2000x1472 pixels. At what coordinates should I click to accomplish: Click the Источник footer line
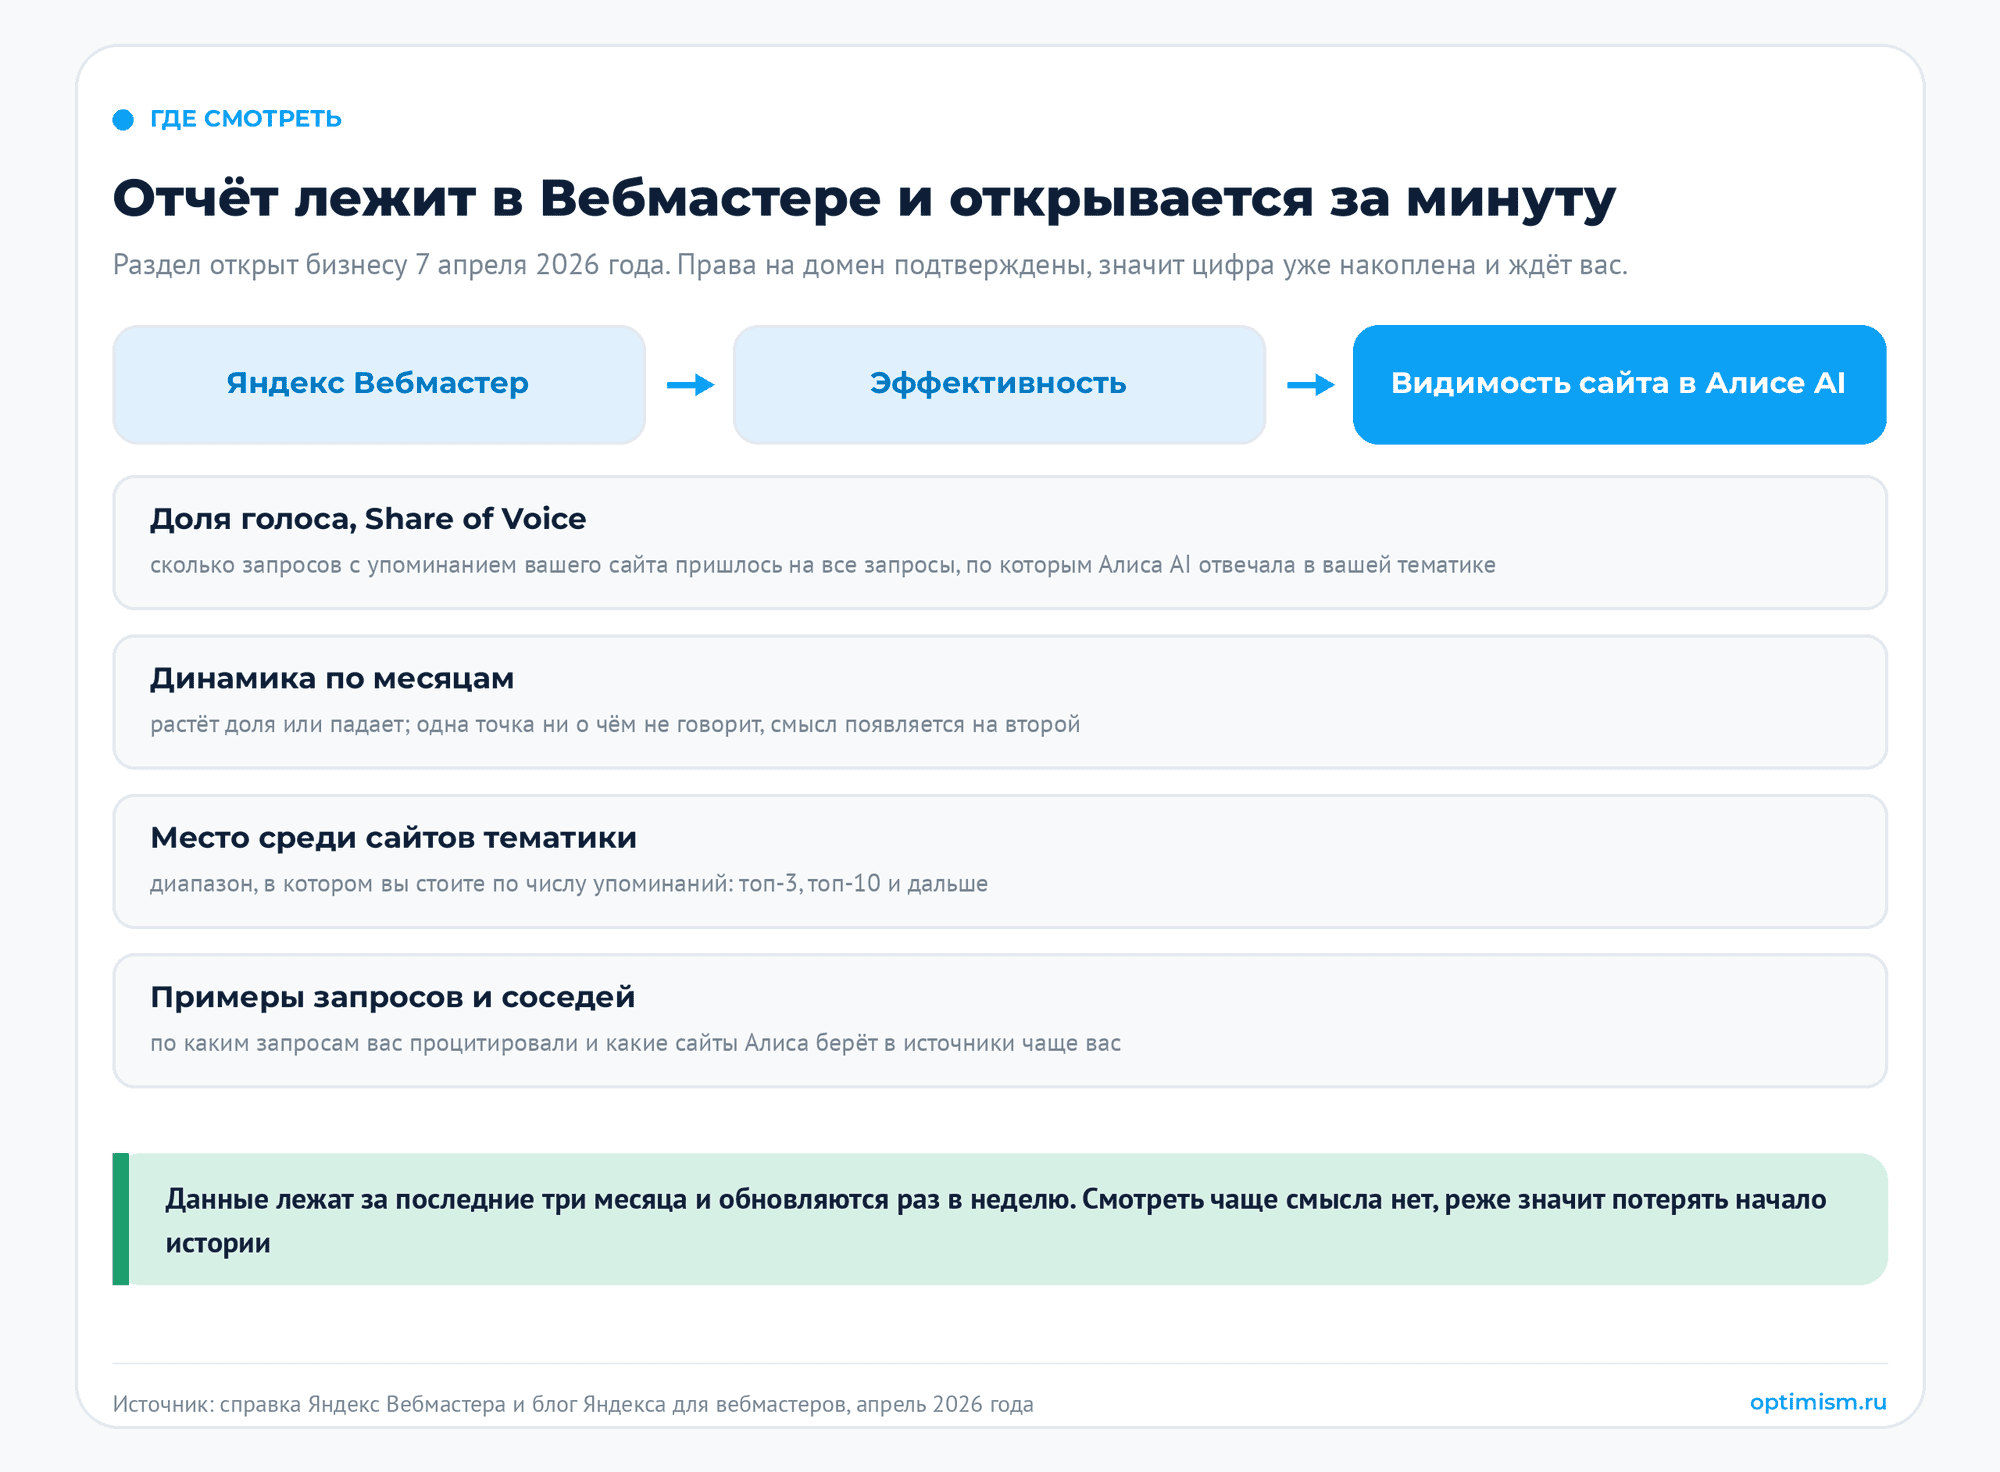tap(573, 1404)
